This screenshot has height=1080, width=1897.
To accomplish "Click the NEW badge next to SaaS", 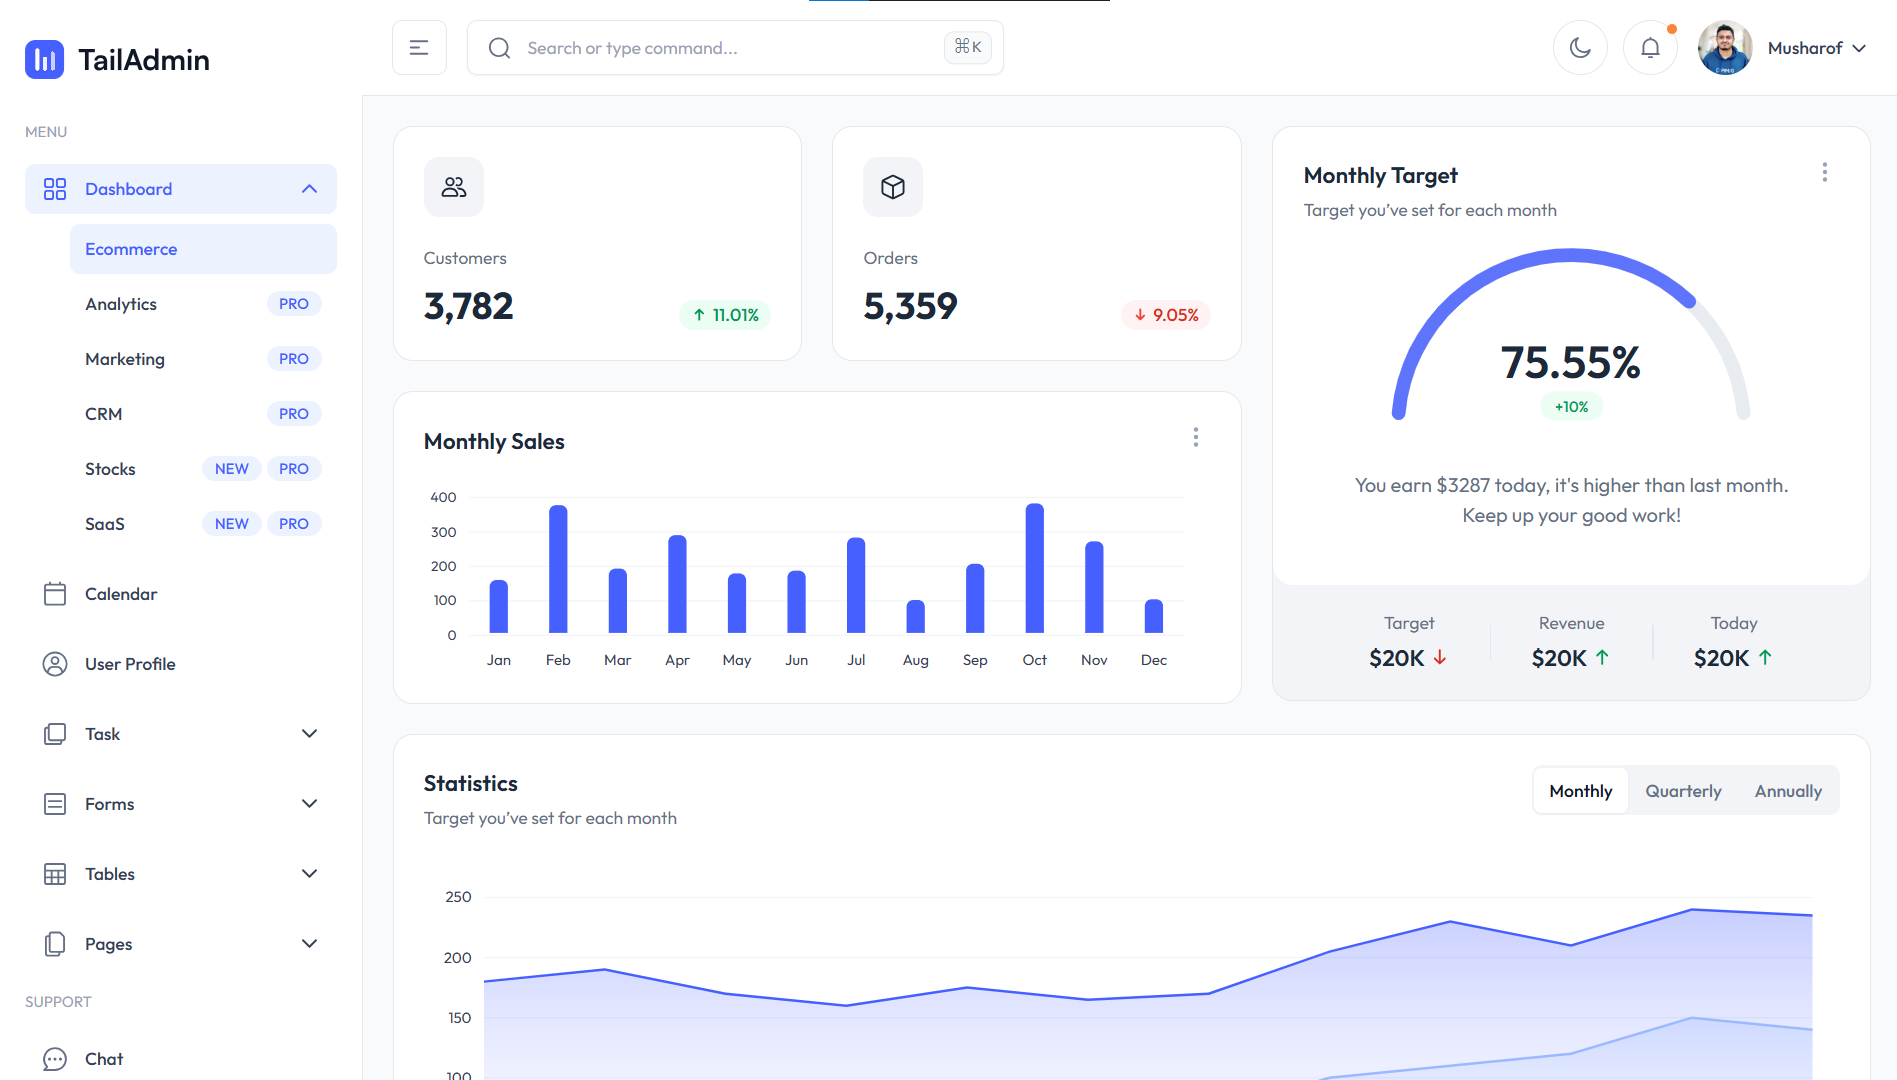I will pyautogui.click(x=232, y=524).
